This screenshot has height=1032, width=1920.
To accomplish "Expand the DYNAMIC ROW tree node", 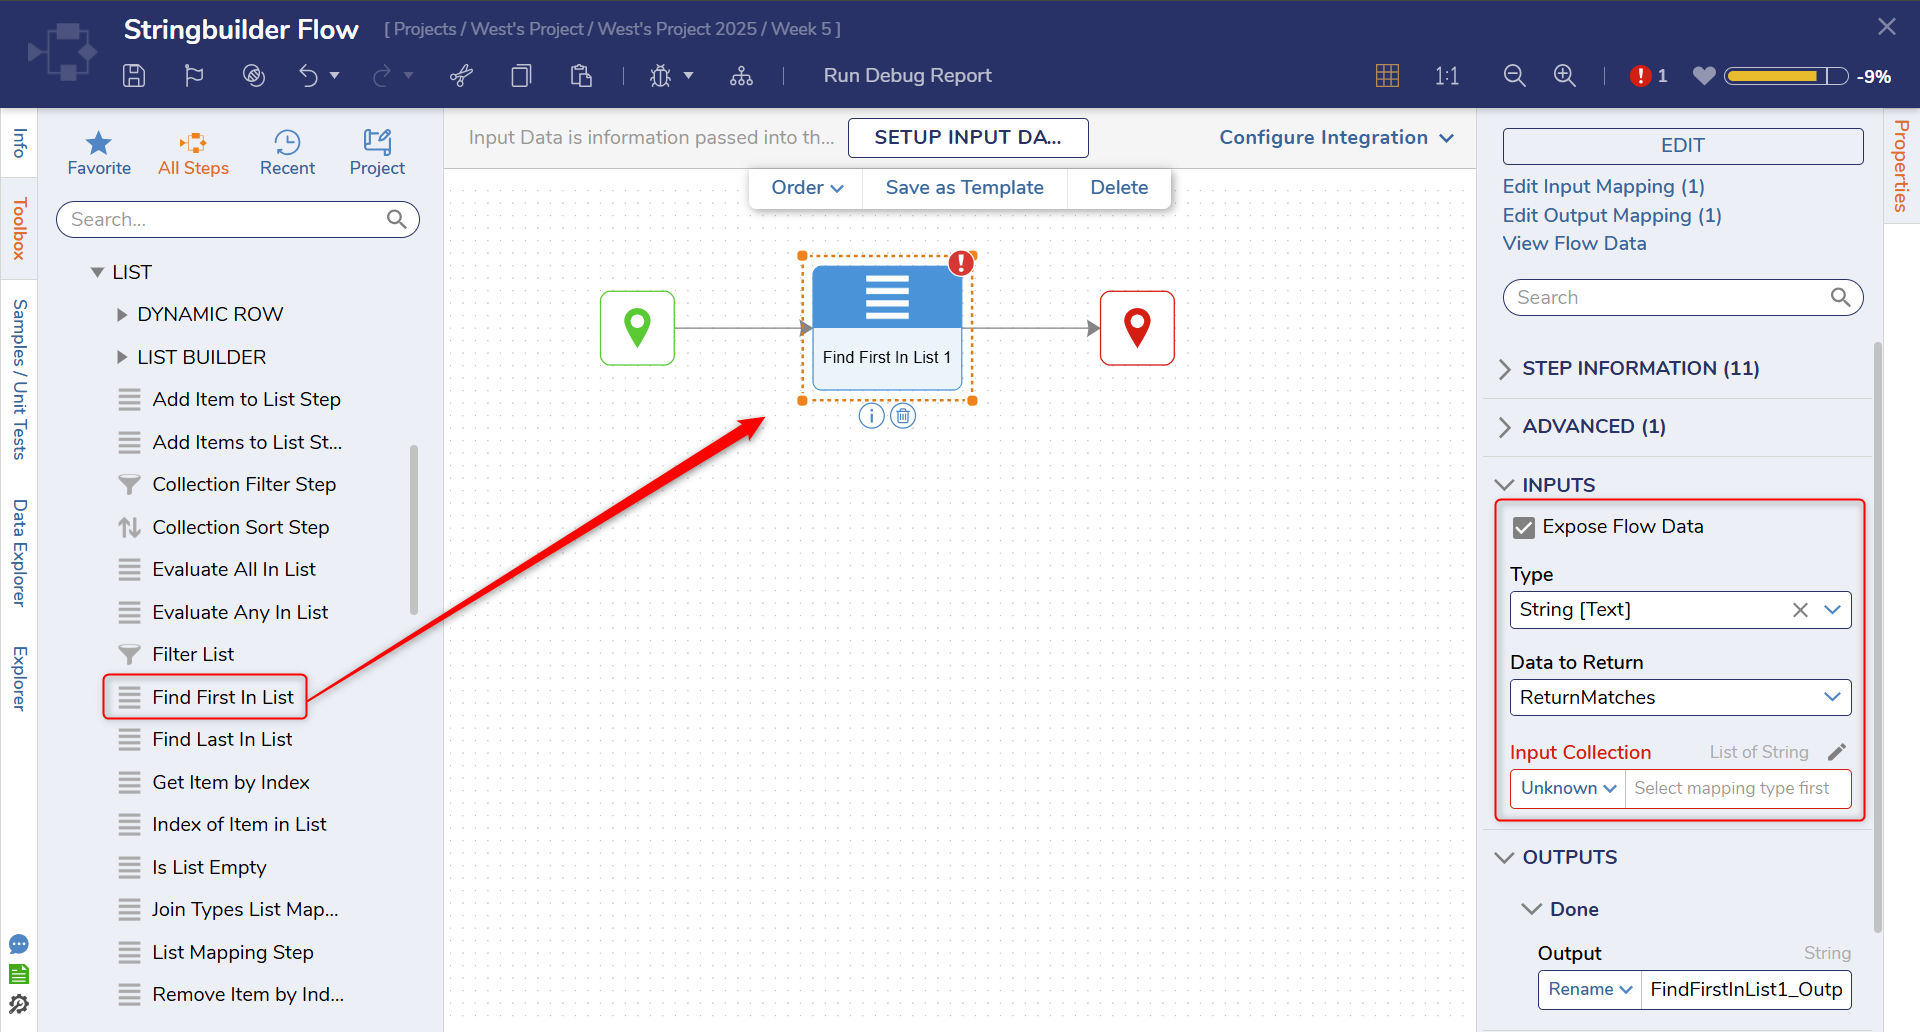I will [x=122, y=315].
